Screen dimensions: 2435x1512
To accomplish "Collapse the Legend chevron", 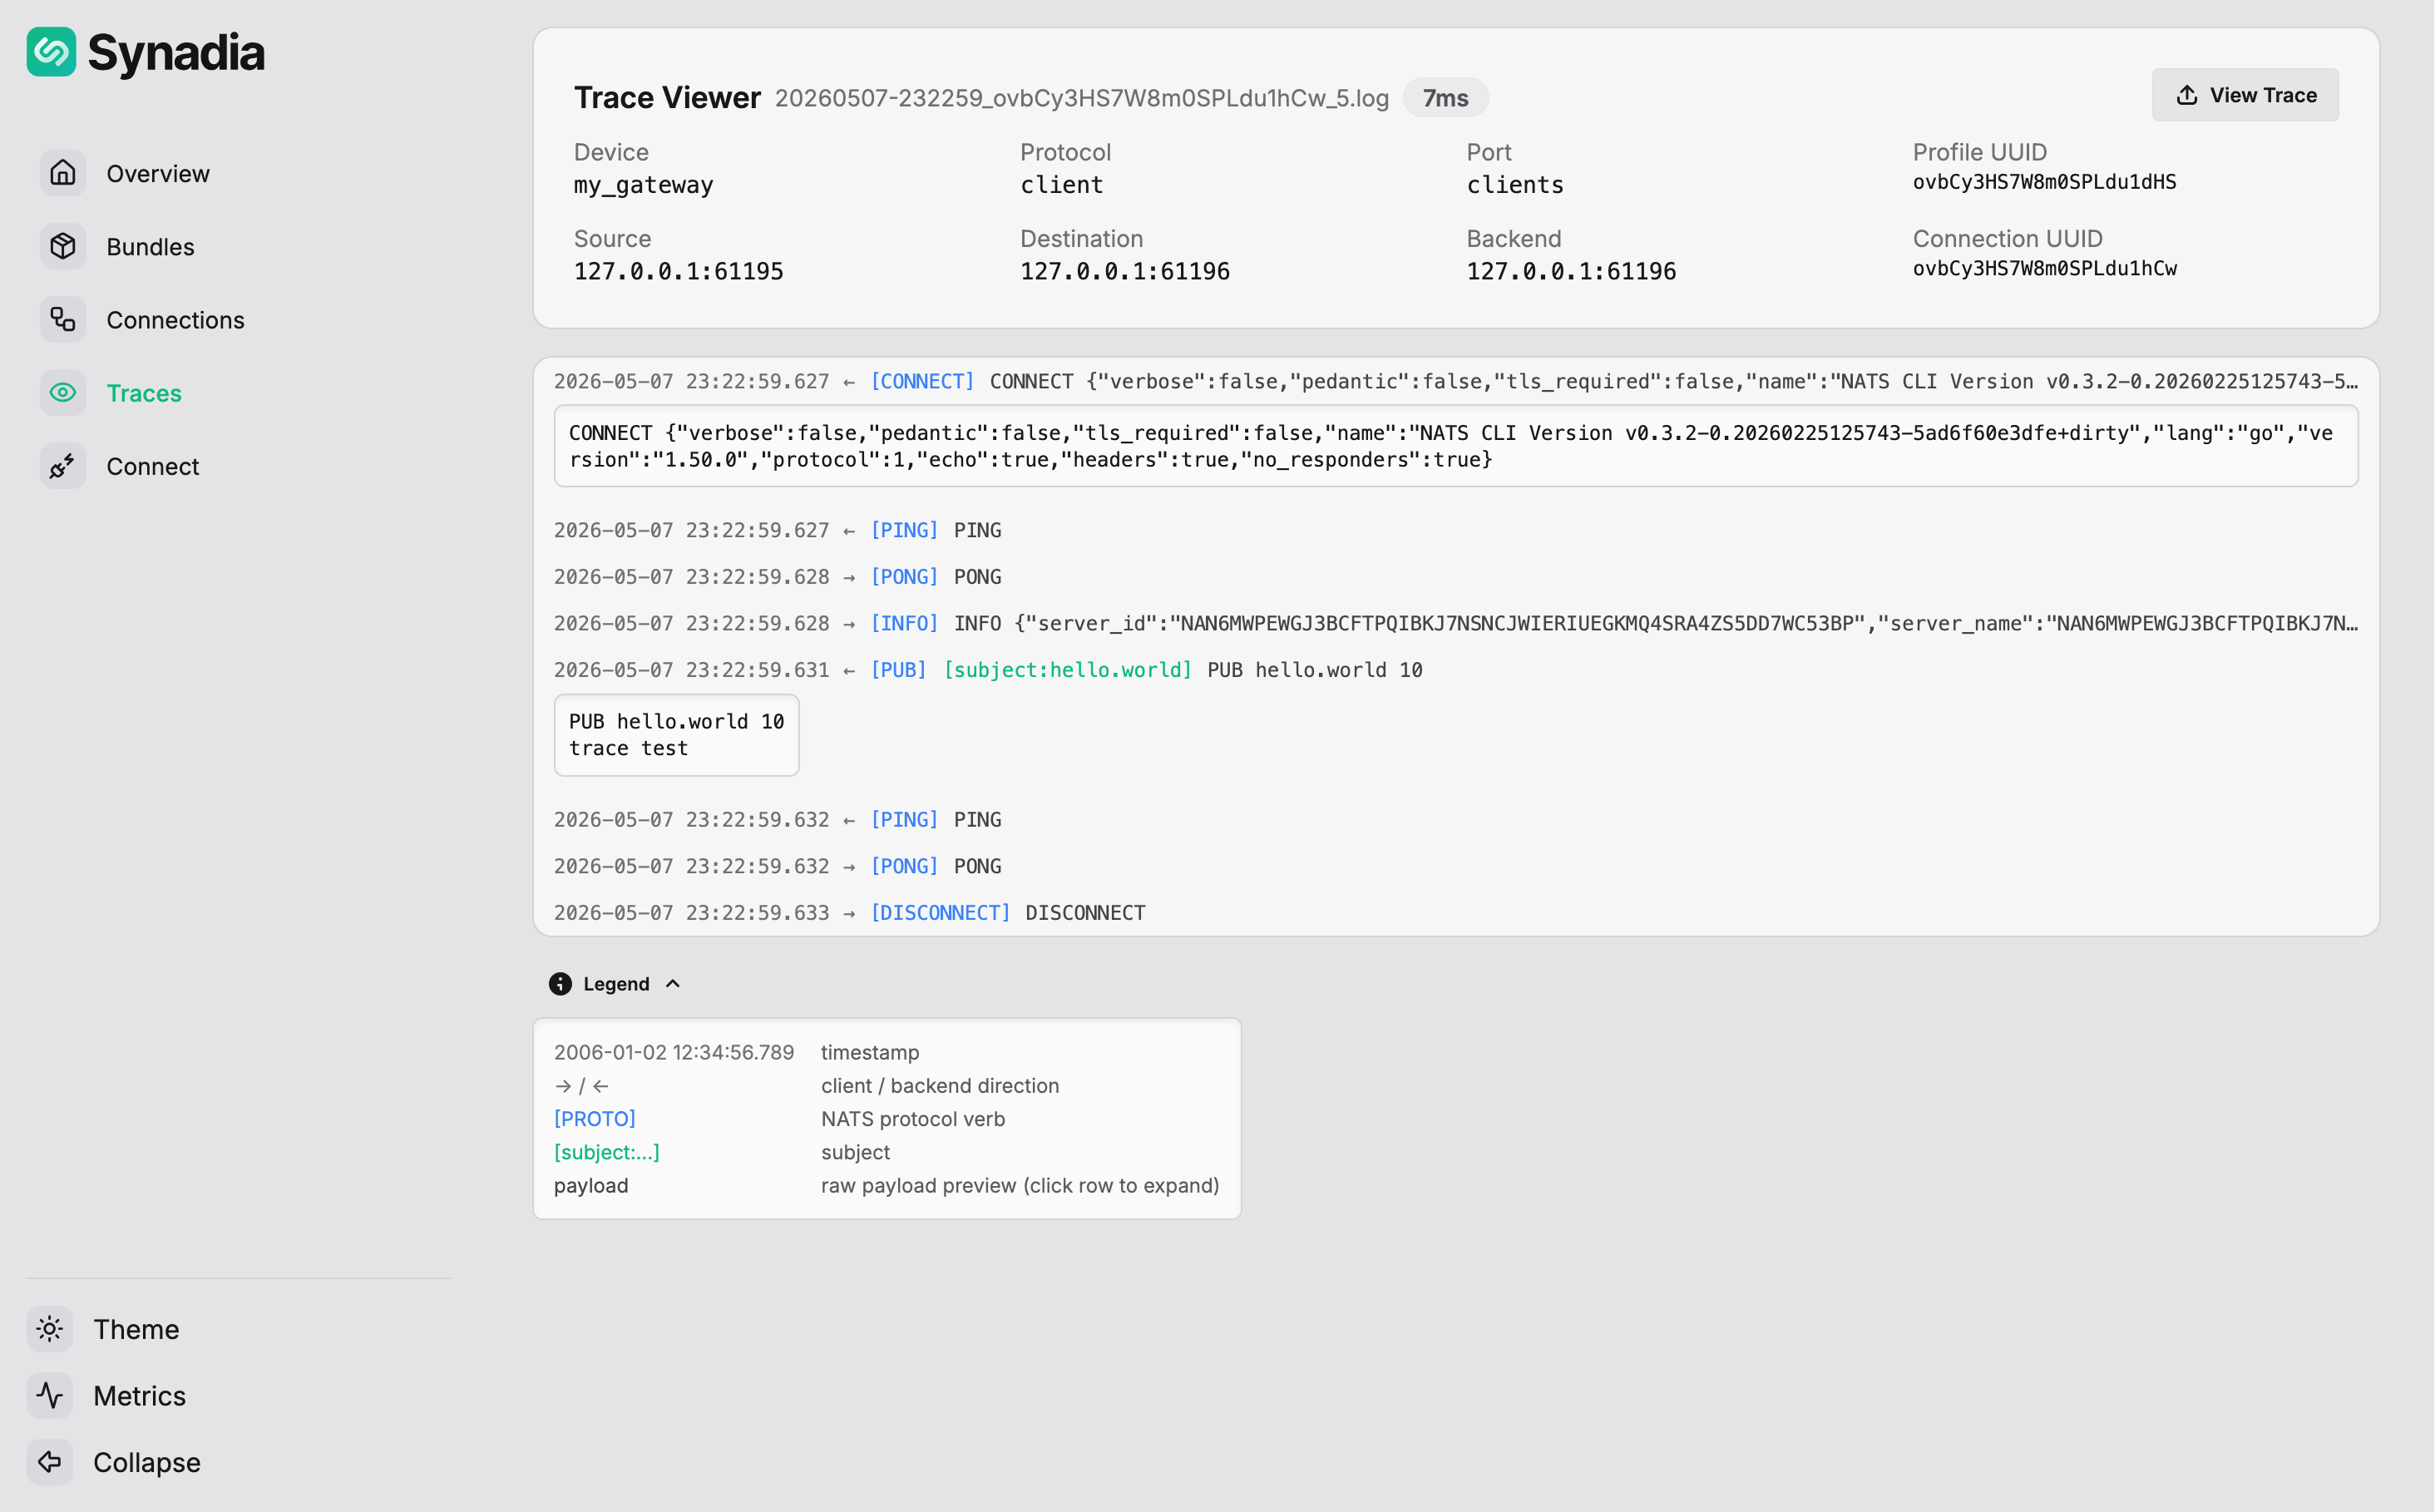I will pyautogui.click(x=673, y=984).
